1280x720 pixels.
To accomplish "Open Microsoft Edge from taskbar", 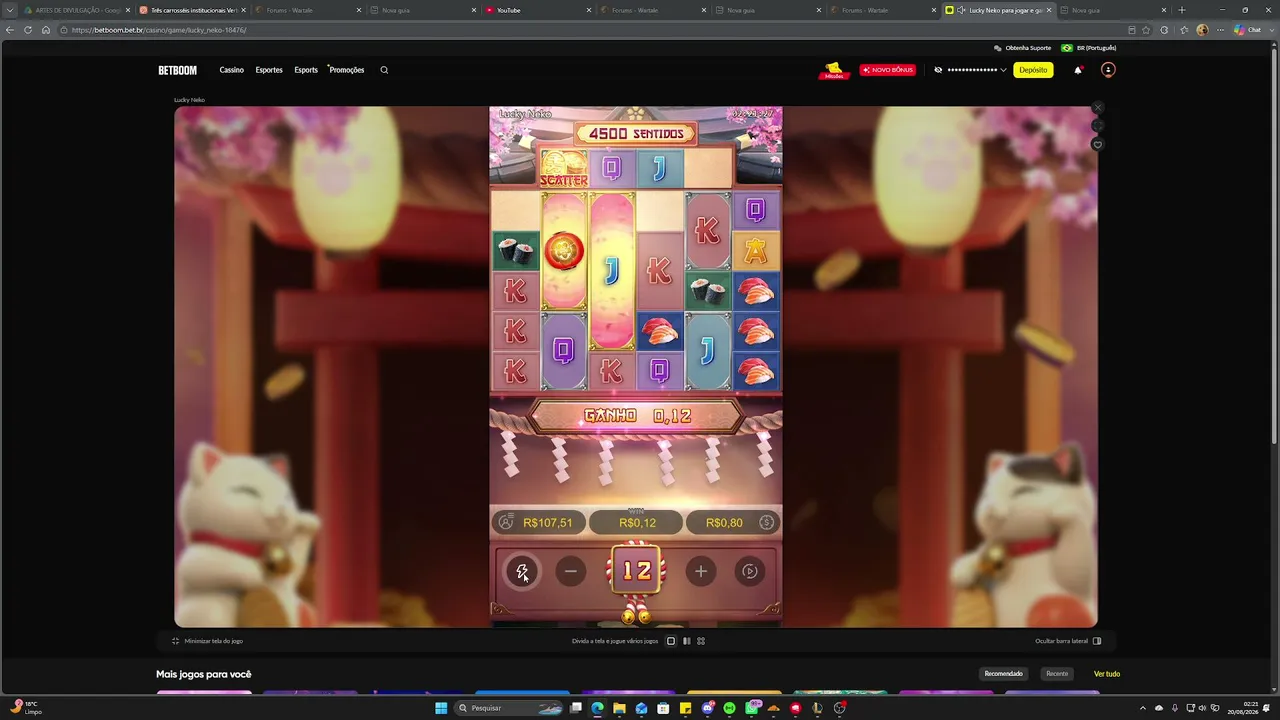I will tap(597, 708).
